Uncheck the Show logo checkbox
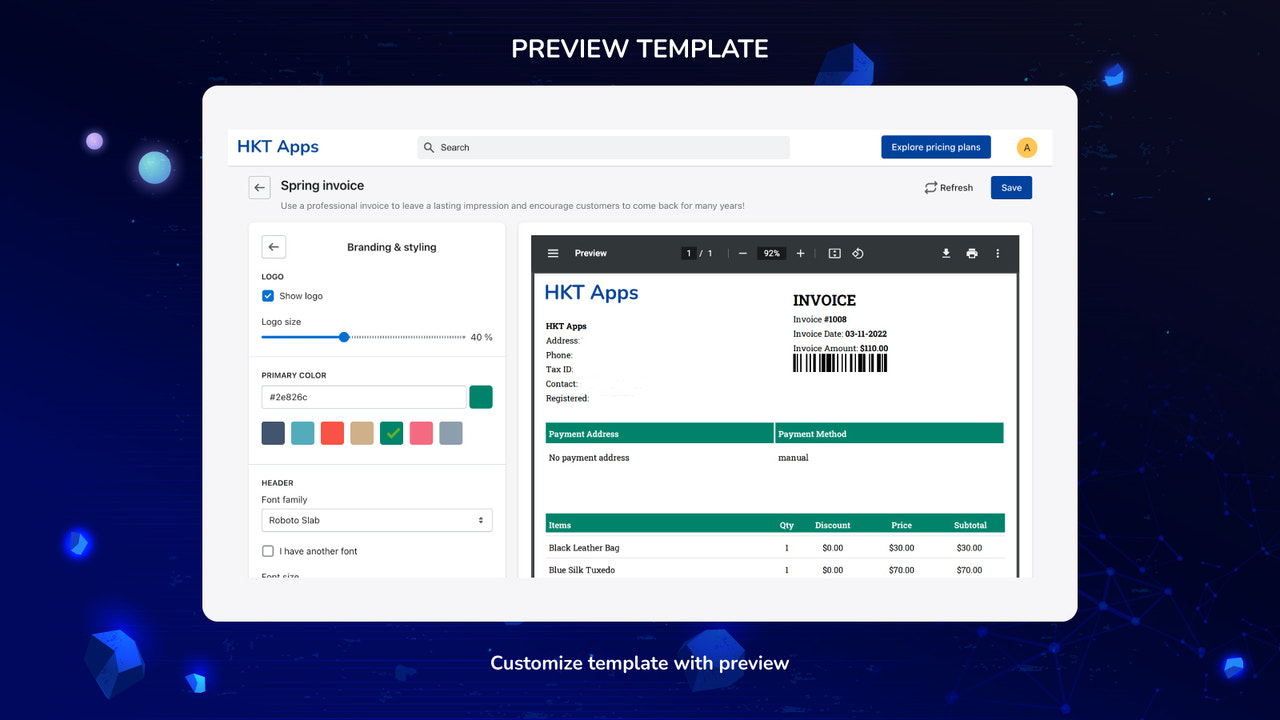 coord(268,295)
